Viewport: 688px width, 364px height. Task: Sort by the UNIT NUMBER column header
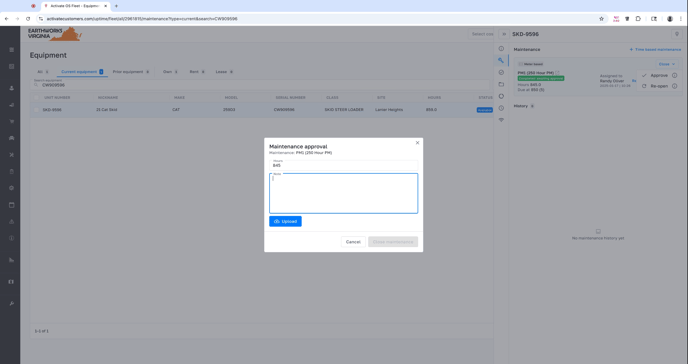coord(57,97)
